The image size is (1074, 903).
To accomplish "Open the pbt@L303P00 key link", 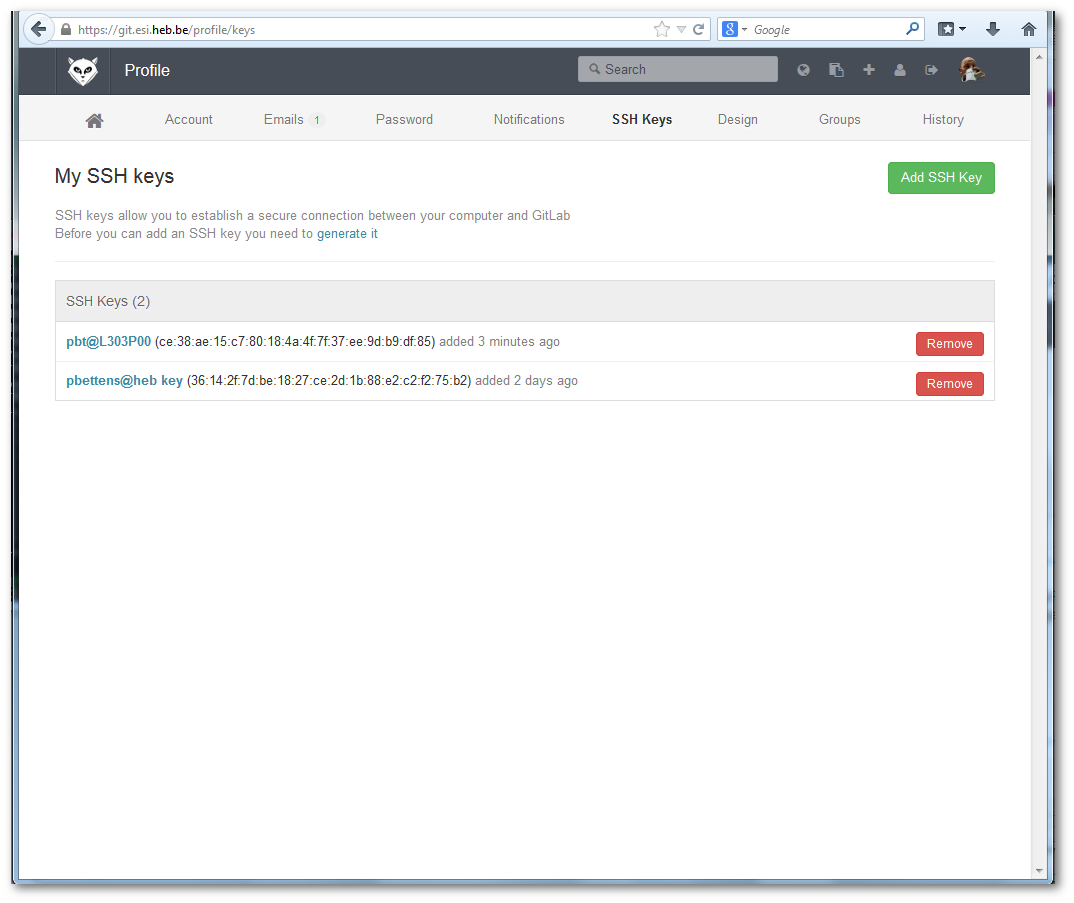I will (x=108, y=341).
